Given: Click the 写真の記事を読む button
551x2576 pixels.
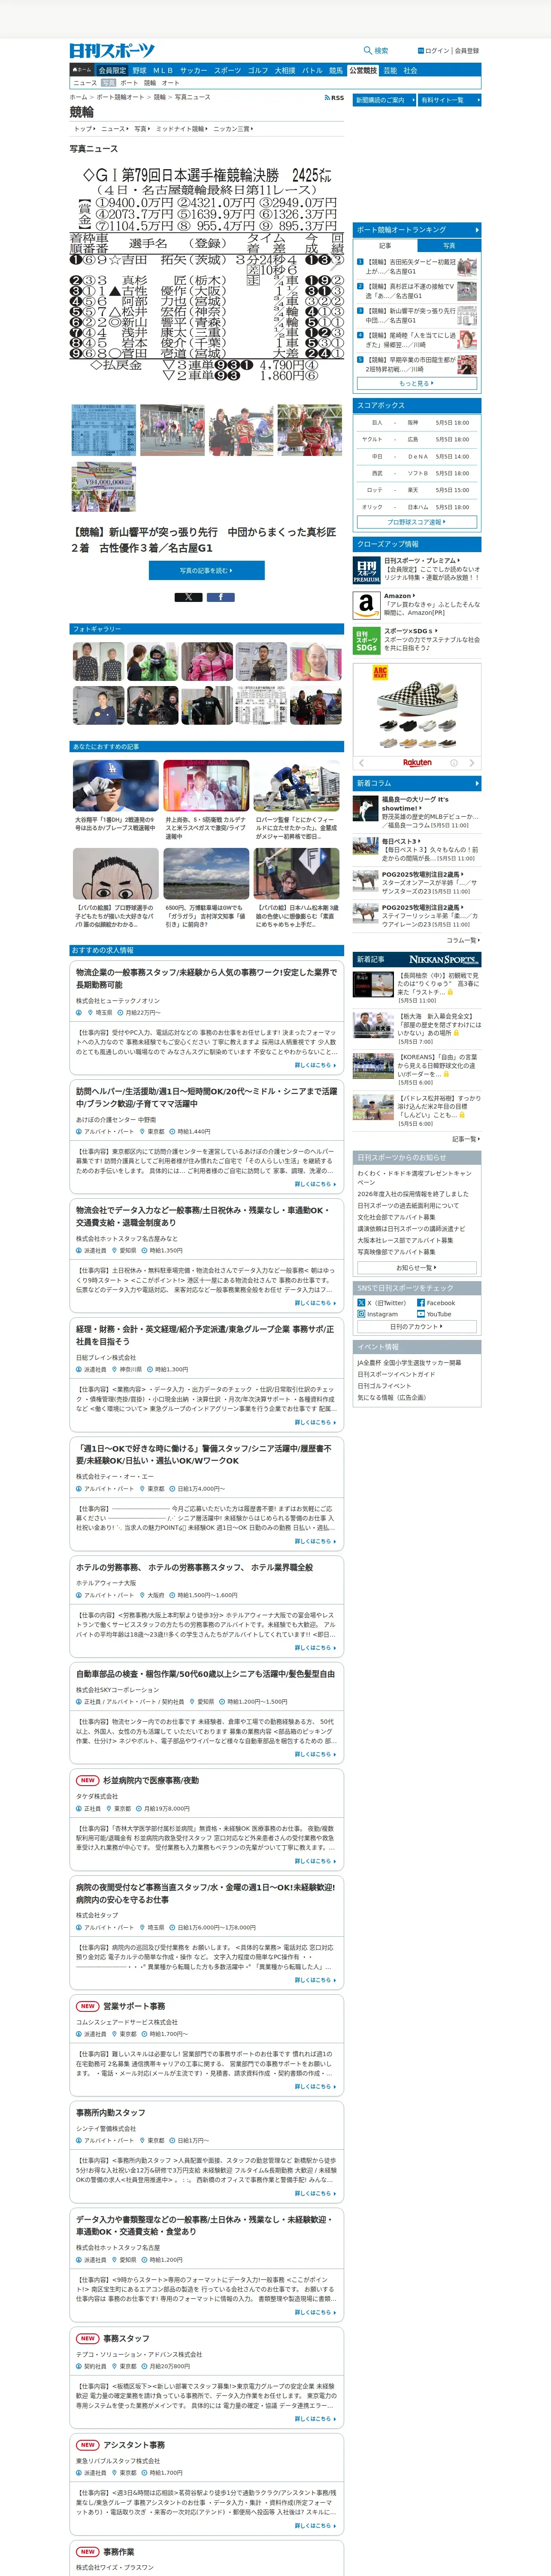Looking at the screenshot, I should tap(207, 570).
